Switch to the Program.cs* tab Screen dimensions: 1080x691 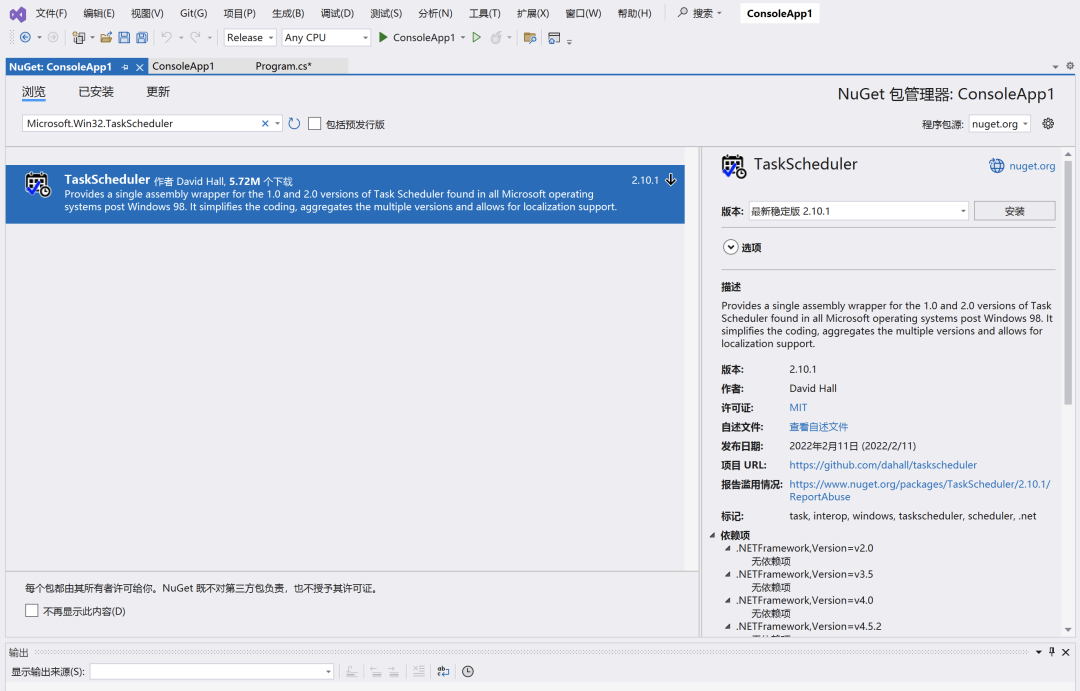coord(284,66)
